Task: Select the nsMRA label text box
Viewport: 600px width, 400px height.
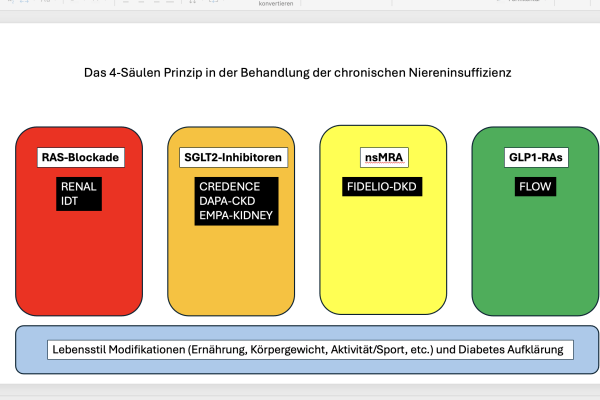Action: coord(383,158)
